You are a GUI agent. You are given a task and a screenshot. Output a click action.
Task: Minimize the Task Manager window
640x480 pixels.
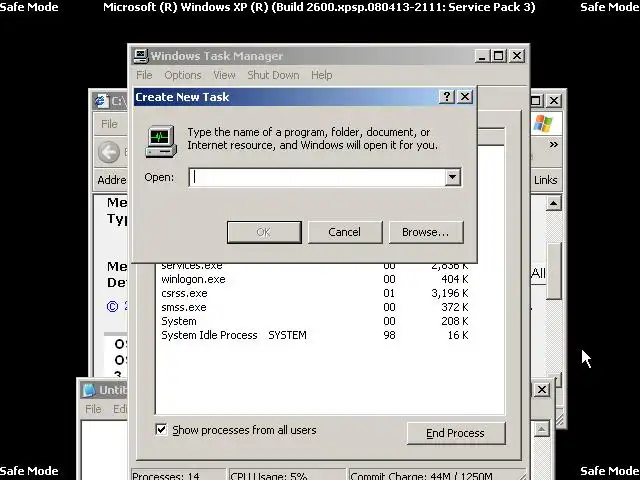pyautogui.click(x=482, y=56)
